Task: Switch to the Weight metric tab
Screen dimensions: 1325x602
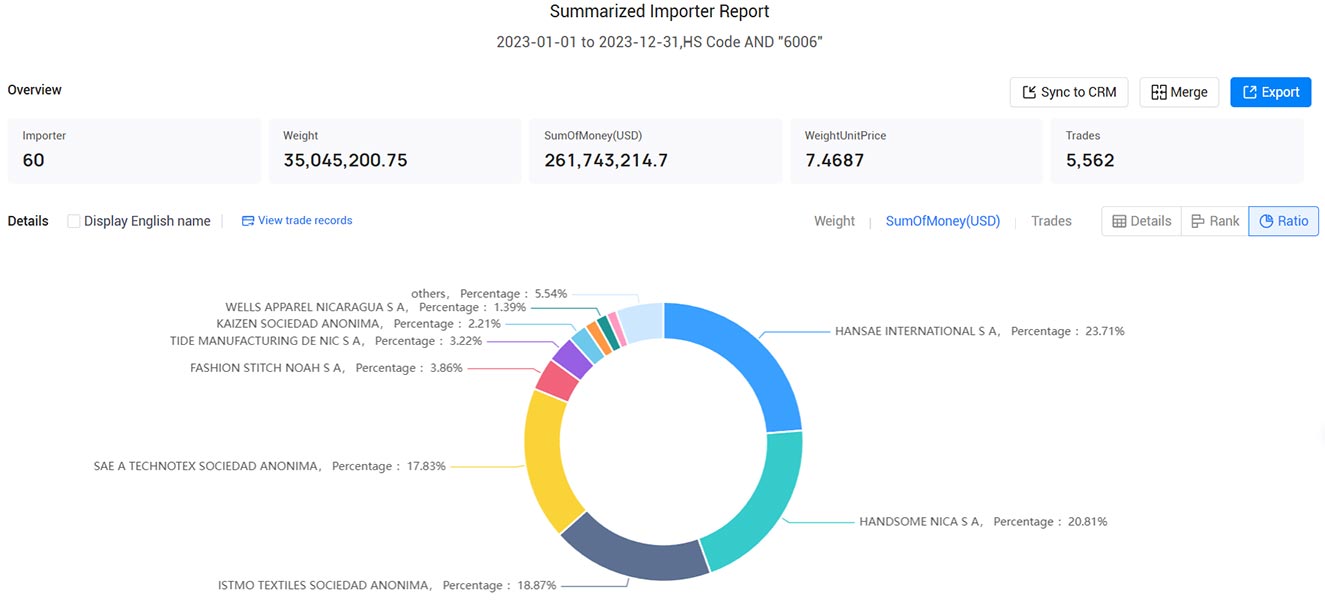Action: 834,221
